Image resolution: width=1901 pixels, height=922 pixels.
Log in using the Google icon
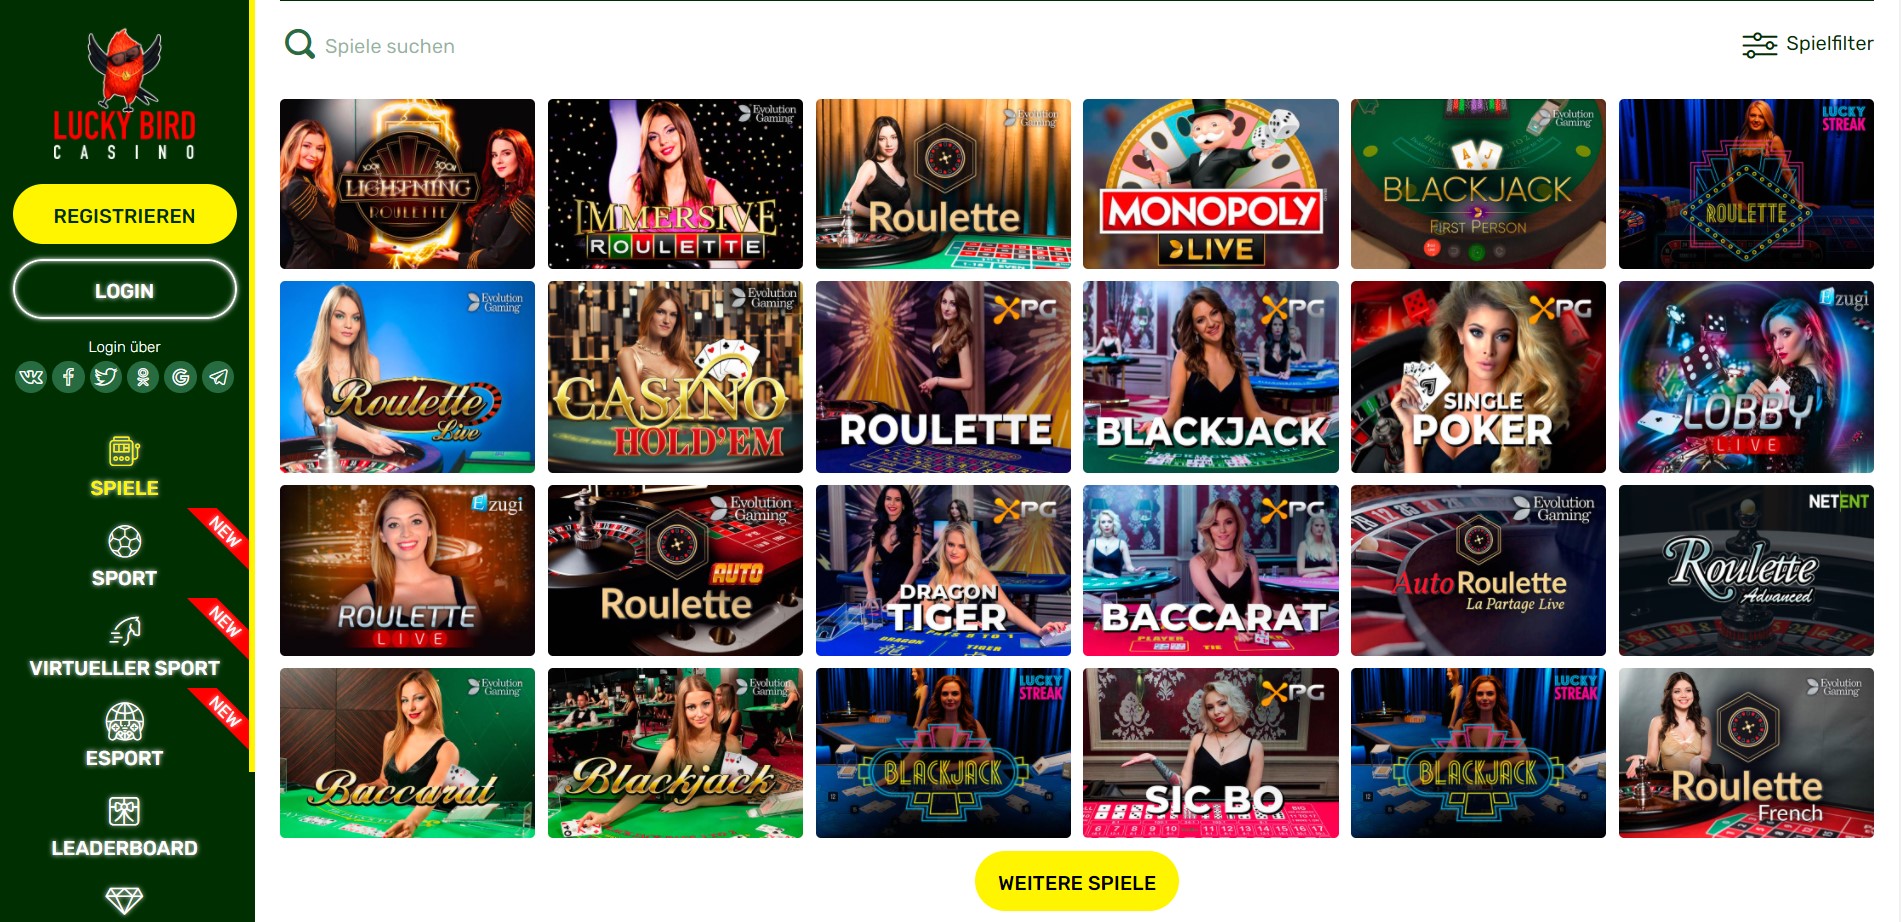coord(181,377)
